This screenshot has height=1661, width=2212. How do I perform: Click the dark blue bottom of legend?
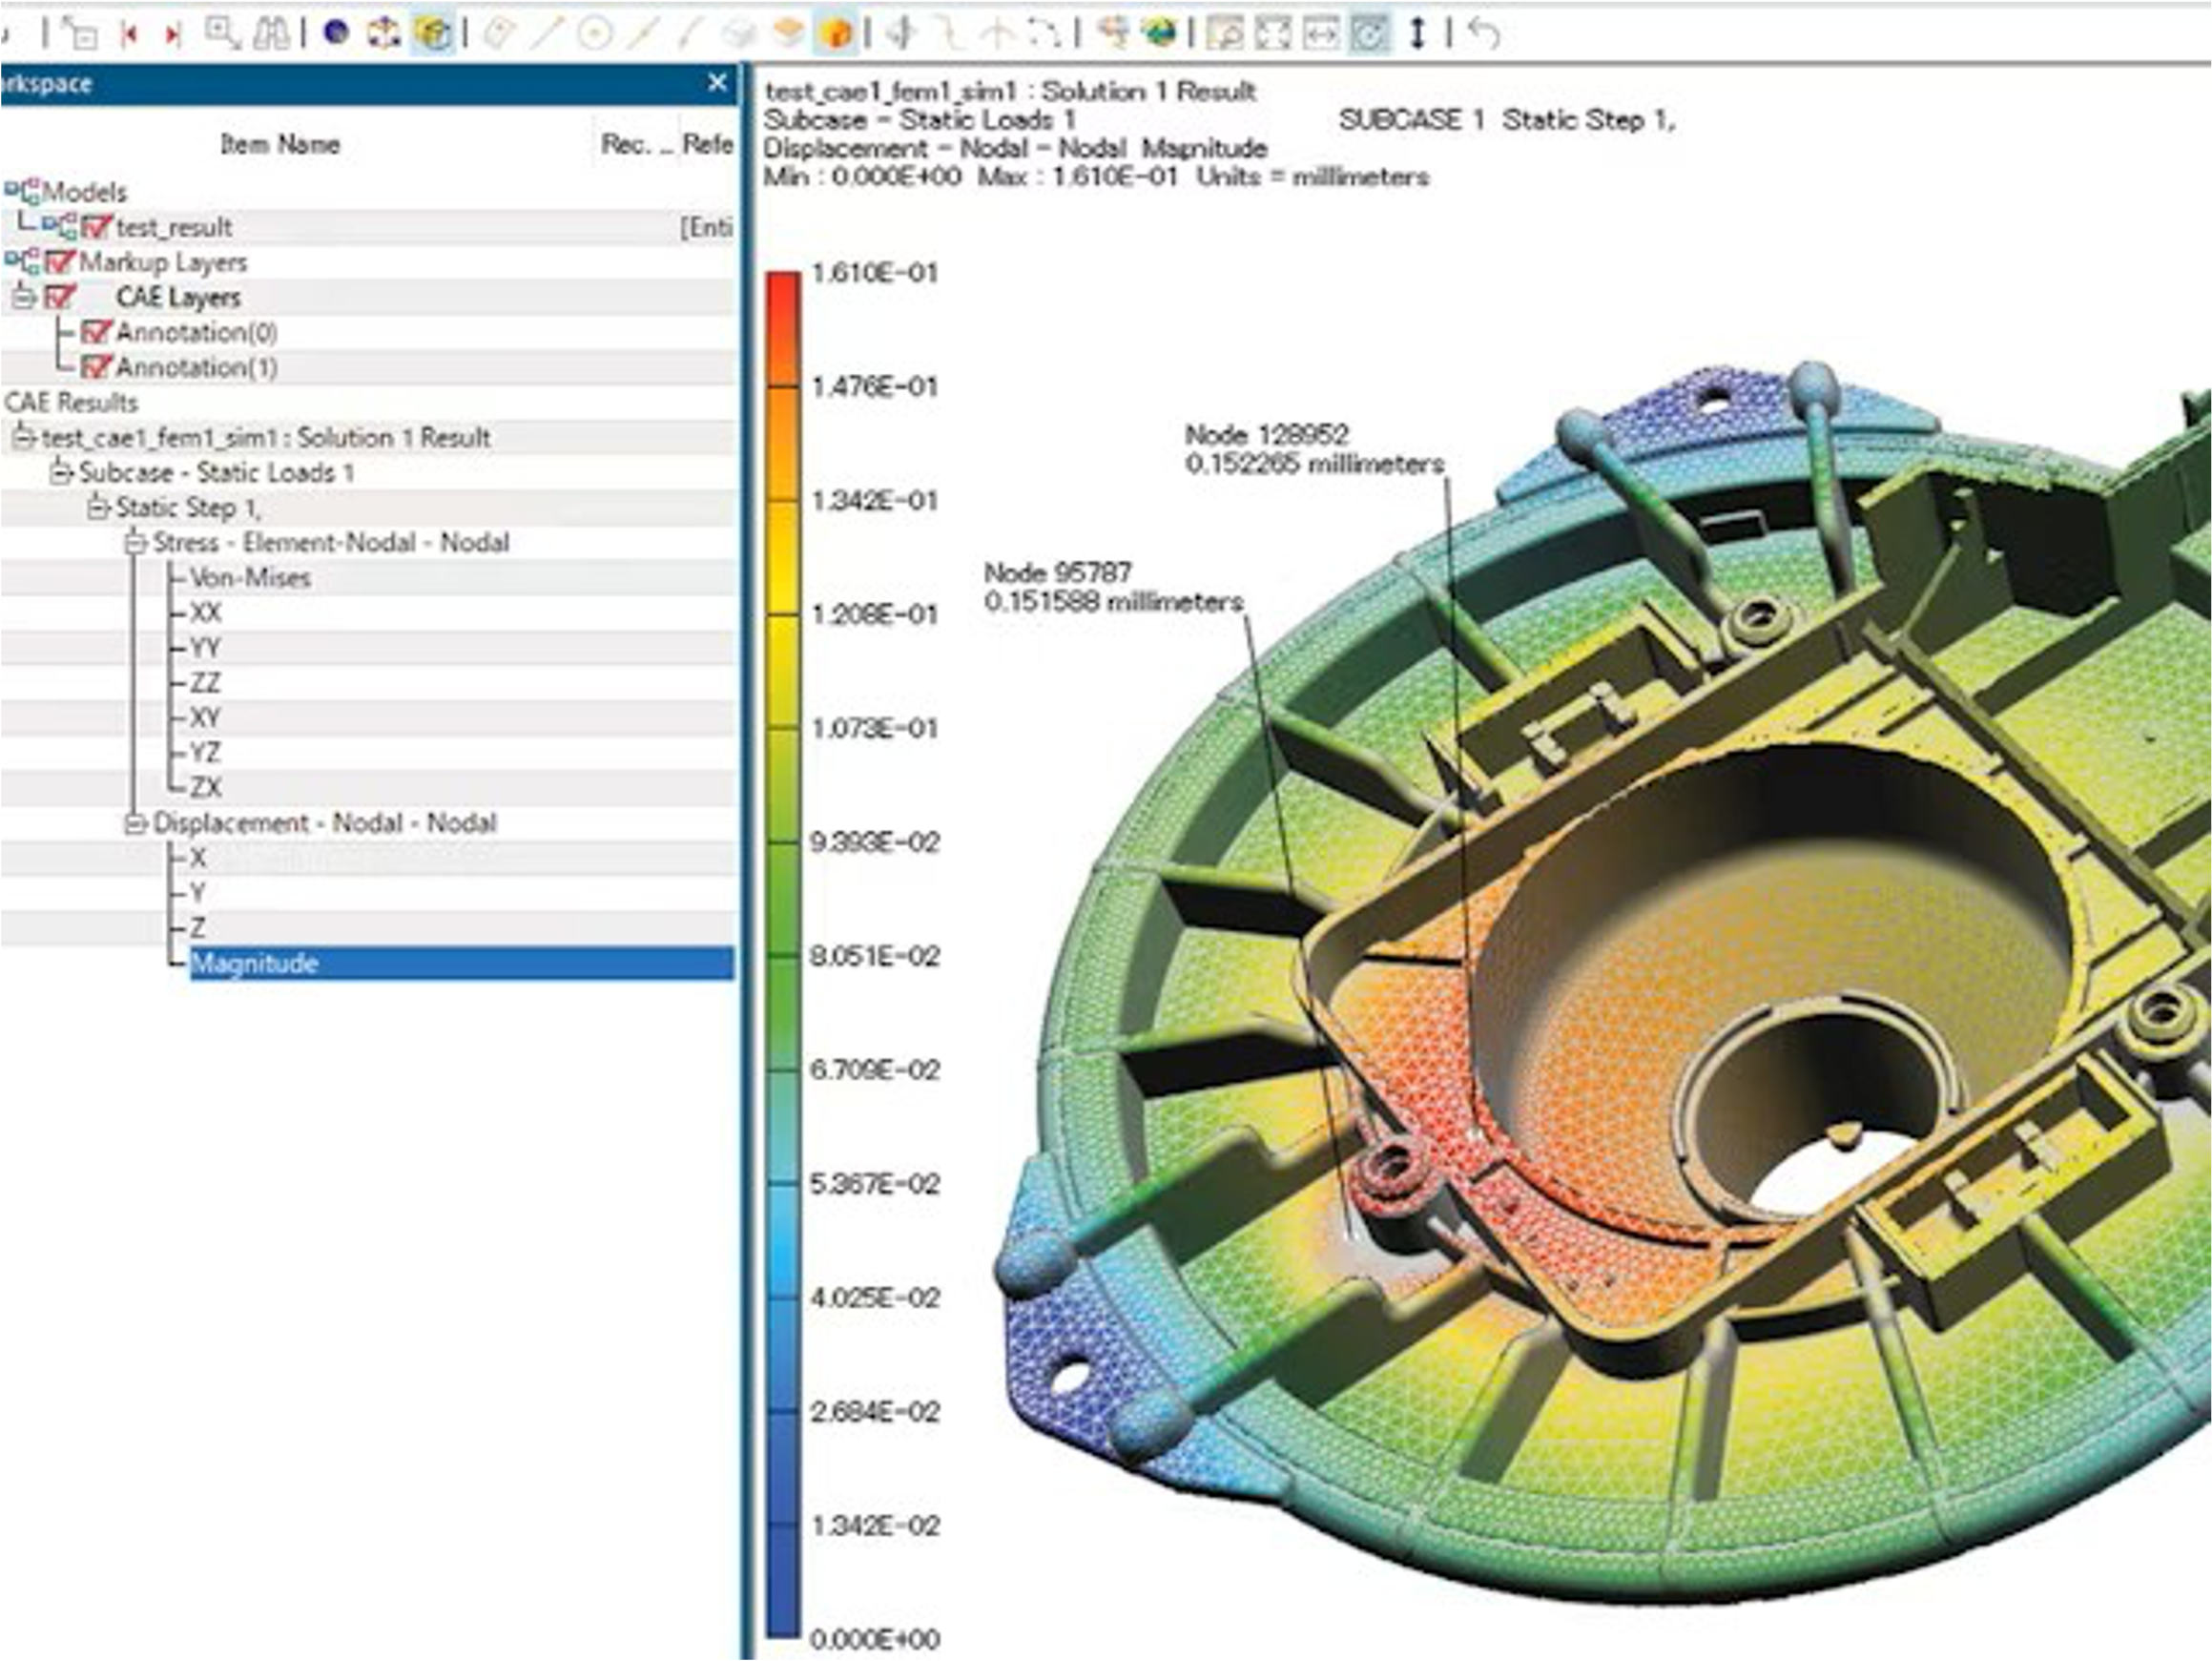[x=784, y=1580]
